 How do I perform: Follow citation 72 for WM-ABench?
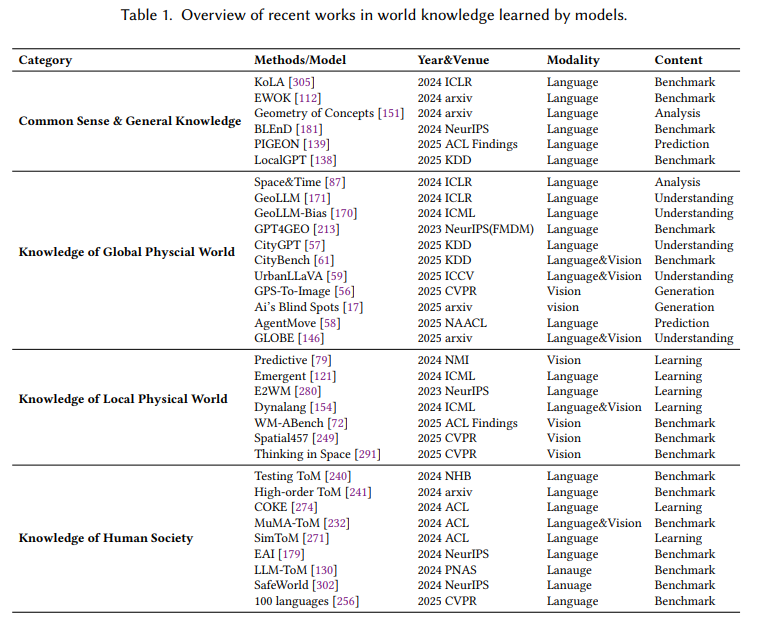pyautogui.click(x=337, y=423)
